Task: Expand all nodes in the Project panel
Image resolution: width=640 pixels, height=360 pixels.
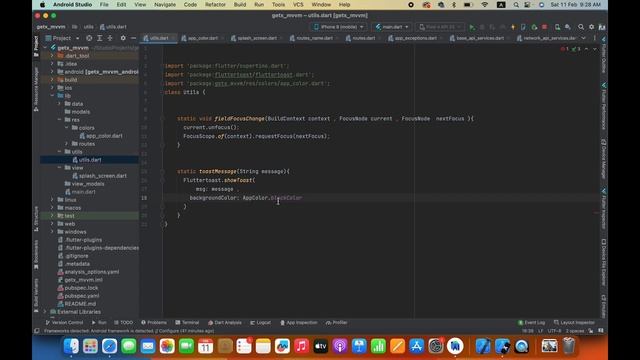Action: [x=100, y=38]
